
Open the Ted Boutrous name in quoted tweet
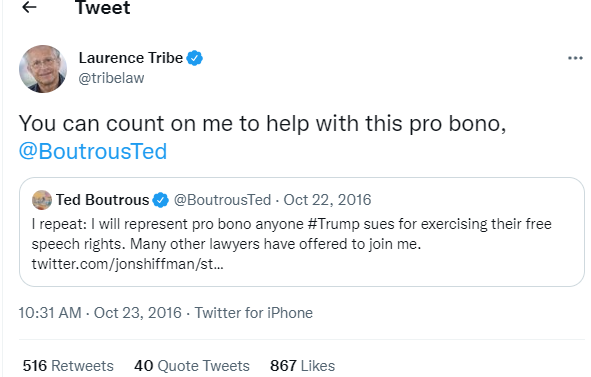(x=103, y=200)
